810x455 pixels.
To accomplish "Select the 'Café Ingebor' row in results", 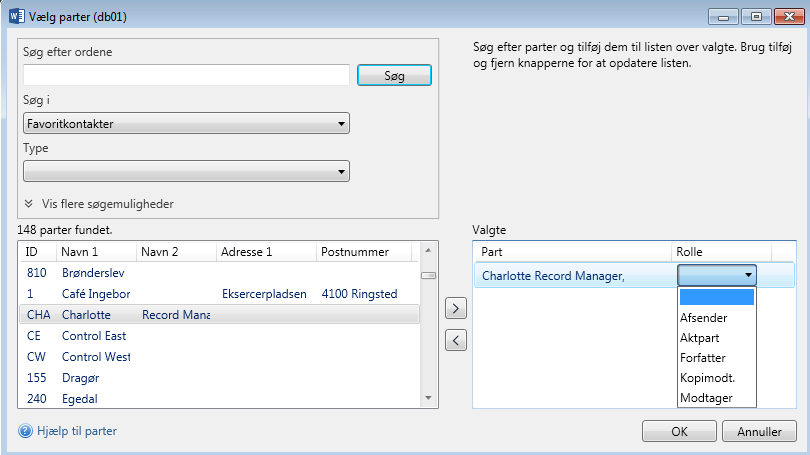I will (95, 294).
